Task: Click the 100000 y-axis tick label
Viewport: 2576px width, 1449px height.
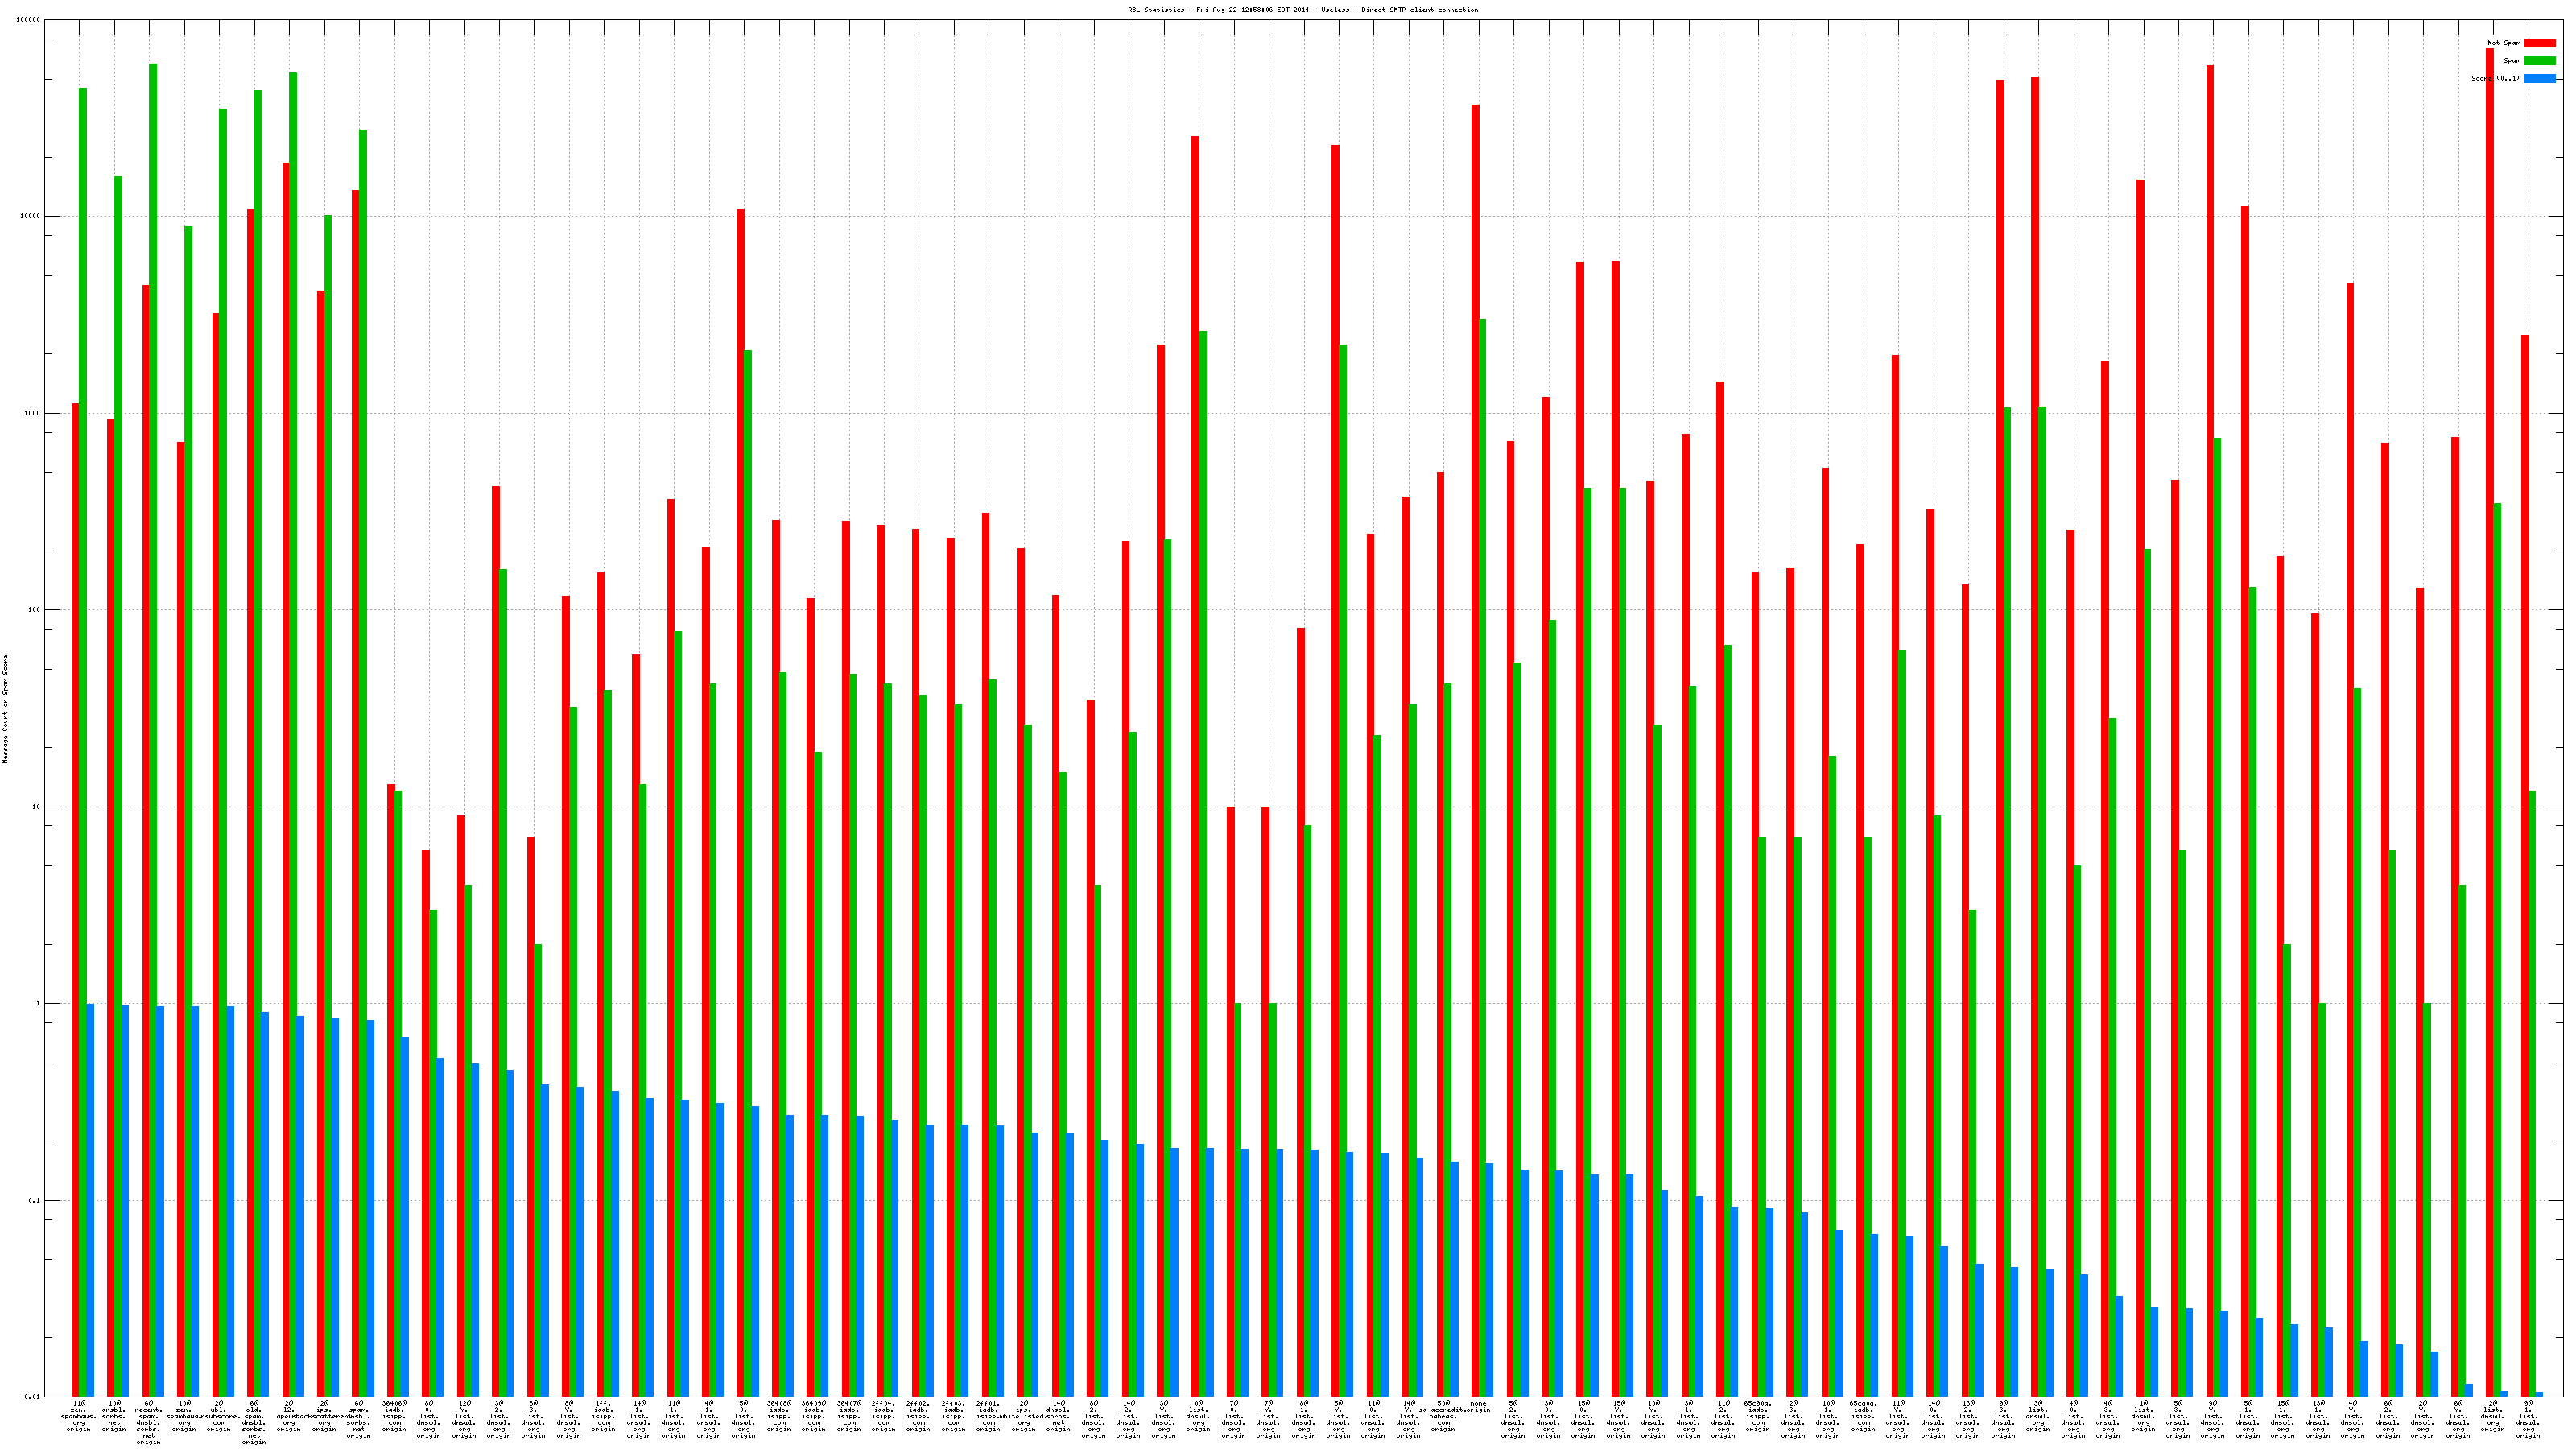Action: pos(29,20)
